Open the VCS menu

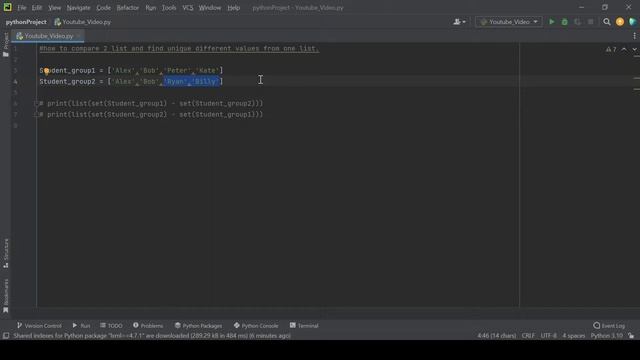188,8
